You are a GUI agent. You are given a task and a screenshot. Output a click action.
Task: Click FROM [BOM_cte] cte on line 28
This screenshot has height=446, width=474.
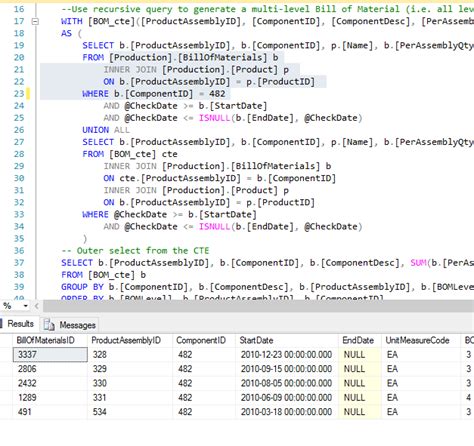point(130,154)
